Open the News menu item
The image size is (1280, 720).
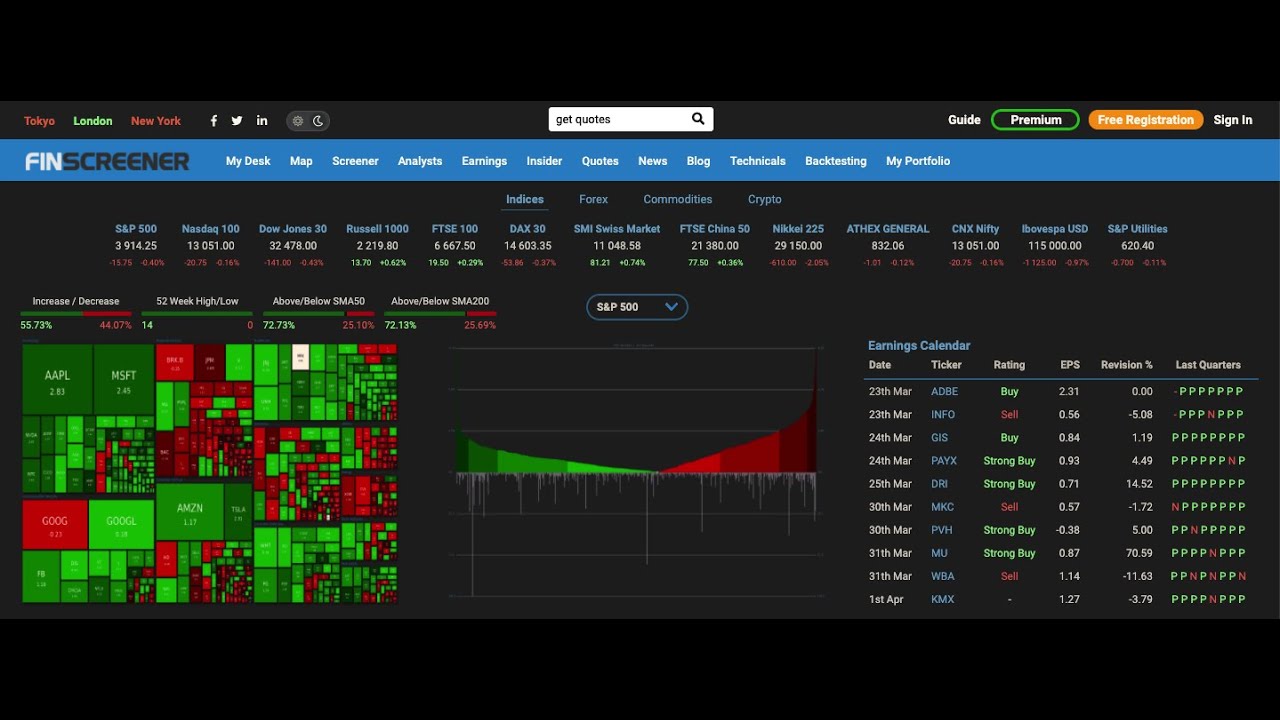653,161
